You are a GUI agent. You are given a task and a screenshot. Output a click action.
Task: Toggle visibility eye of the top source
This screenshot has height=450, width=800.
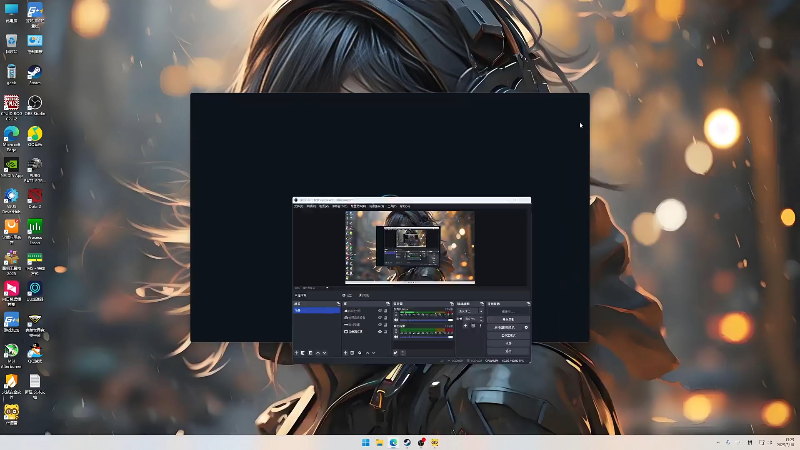coord(380,311)
